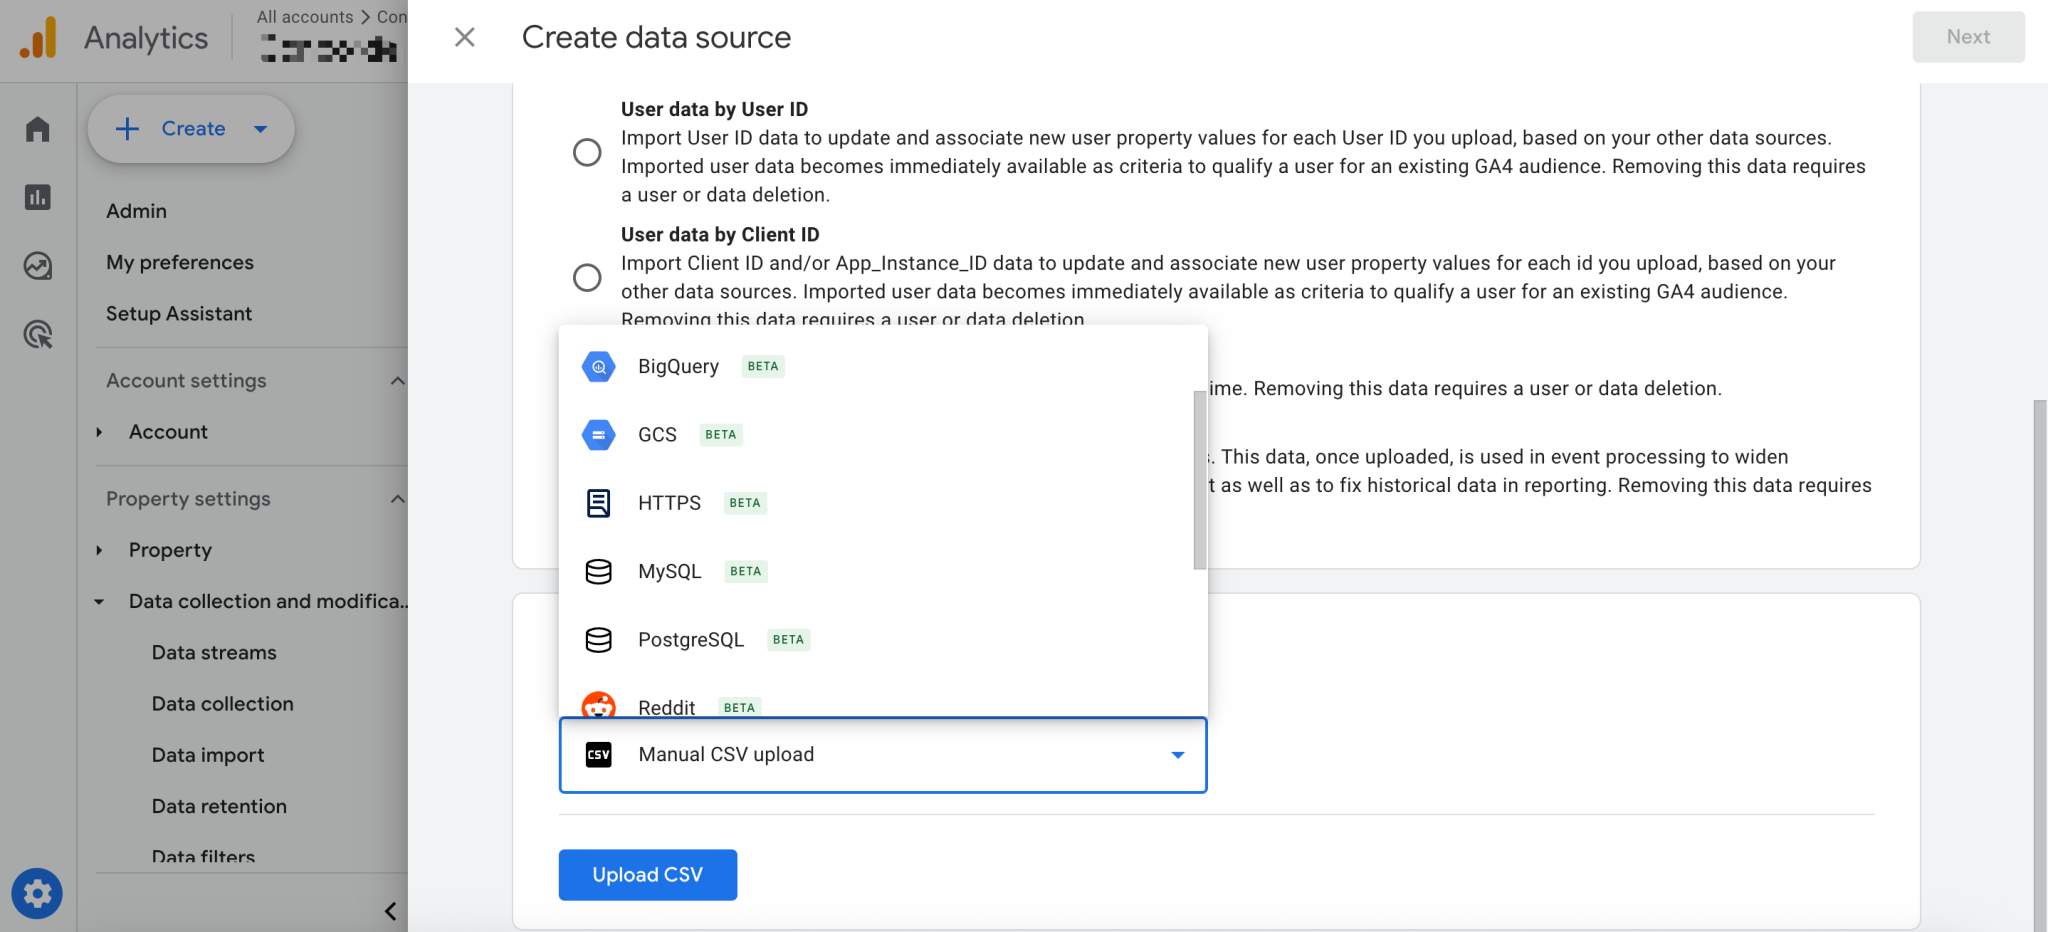Click the PostgreSQL database icon
The width and height of the screenshot is (2048, 932).
click(598, 640)
